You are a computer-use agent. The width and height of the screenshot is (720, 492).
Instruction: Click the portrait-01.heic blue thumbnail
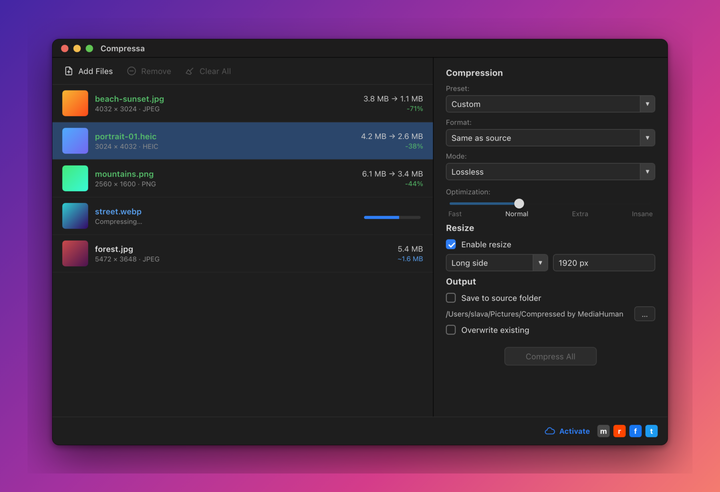click(x=75, y=141)
